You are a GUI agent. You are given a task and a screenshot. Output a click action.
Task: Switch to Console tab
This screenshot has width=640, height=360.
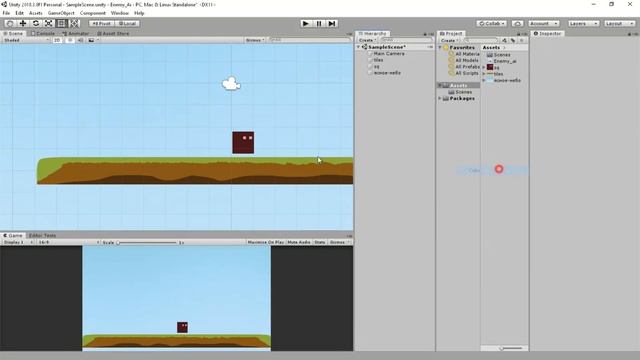(43, 33)
